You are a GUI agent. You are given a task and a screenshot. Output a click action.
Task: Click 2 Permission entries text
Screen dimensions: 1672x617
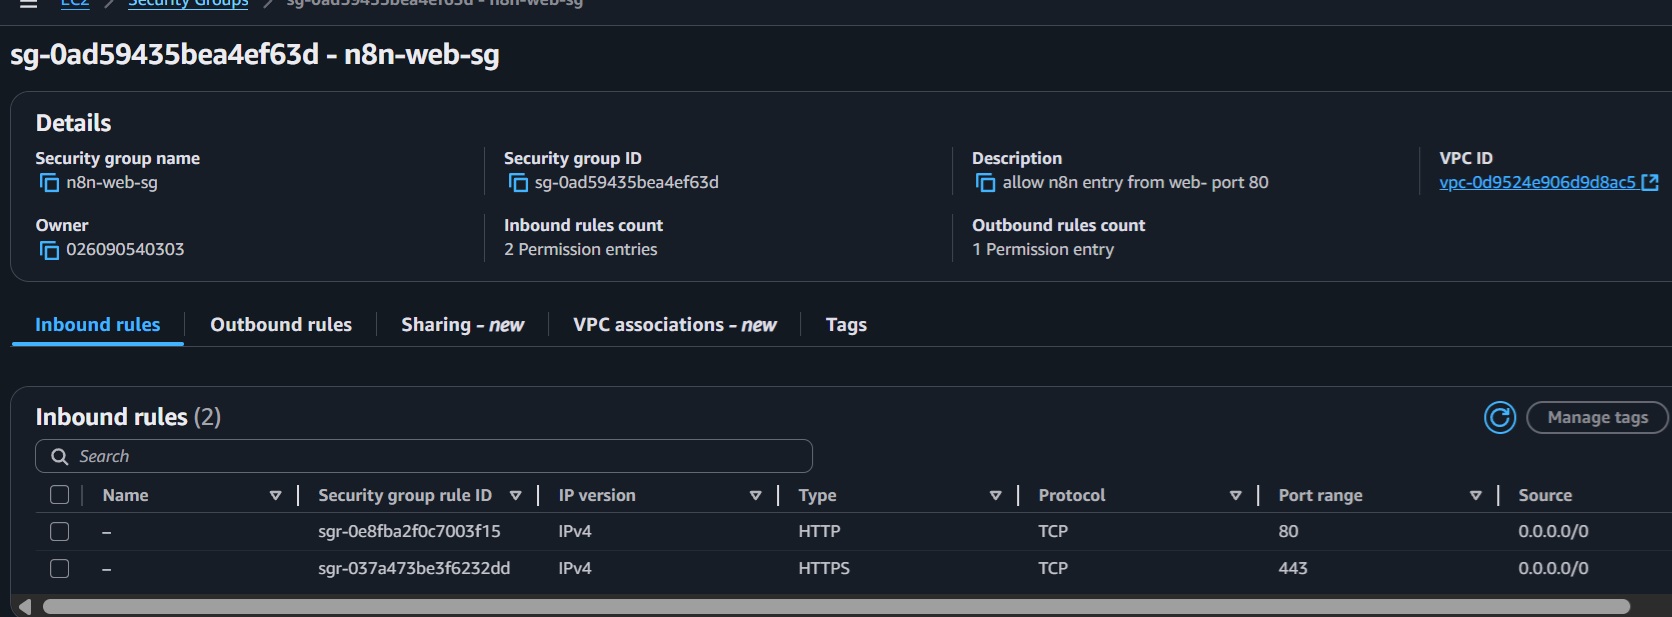tap(581, 249)
